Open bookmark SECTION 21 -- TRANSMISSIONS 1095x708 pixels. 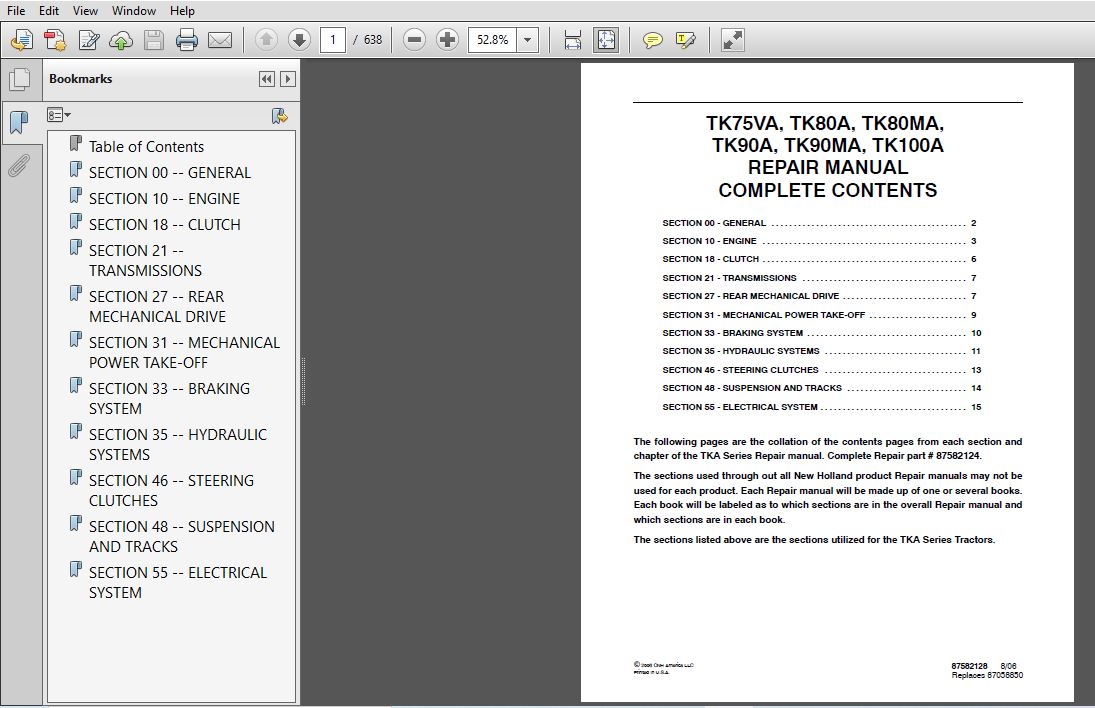click(x=145, y=260)
